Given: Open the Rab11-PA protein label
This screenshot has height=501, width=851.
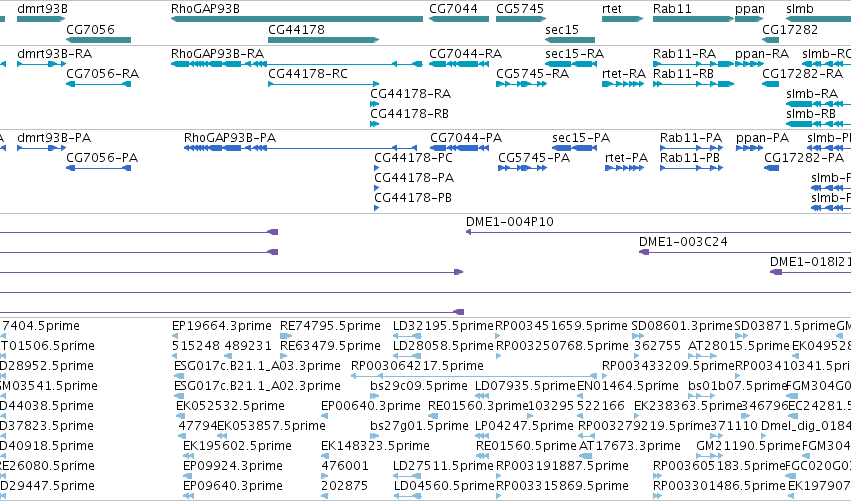Looking at the screenshot, I should tap(691, 138).
